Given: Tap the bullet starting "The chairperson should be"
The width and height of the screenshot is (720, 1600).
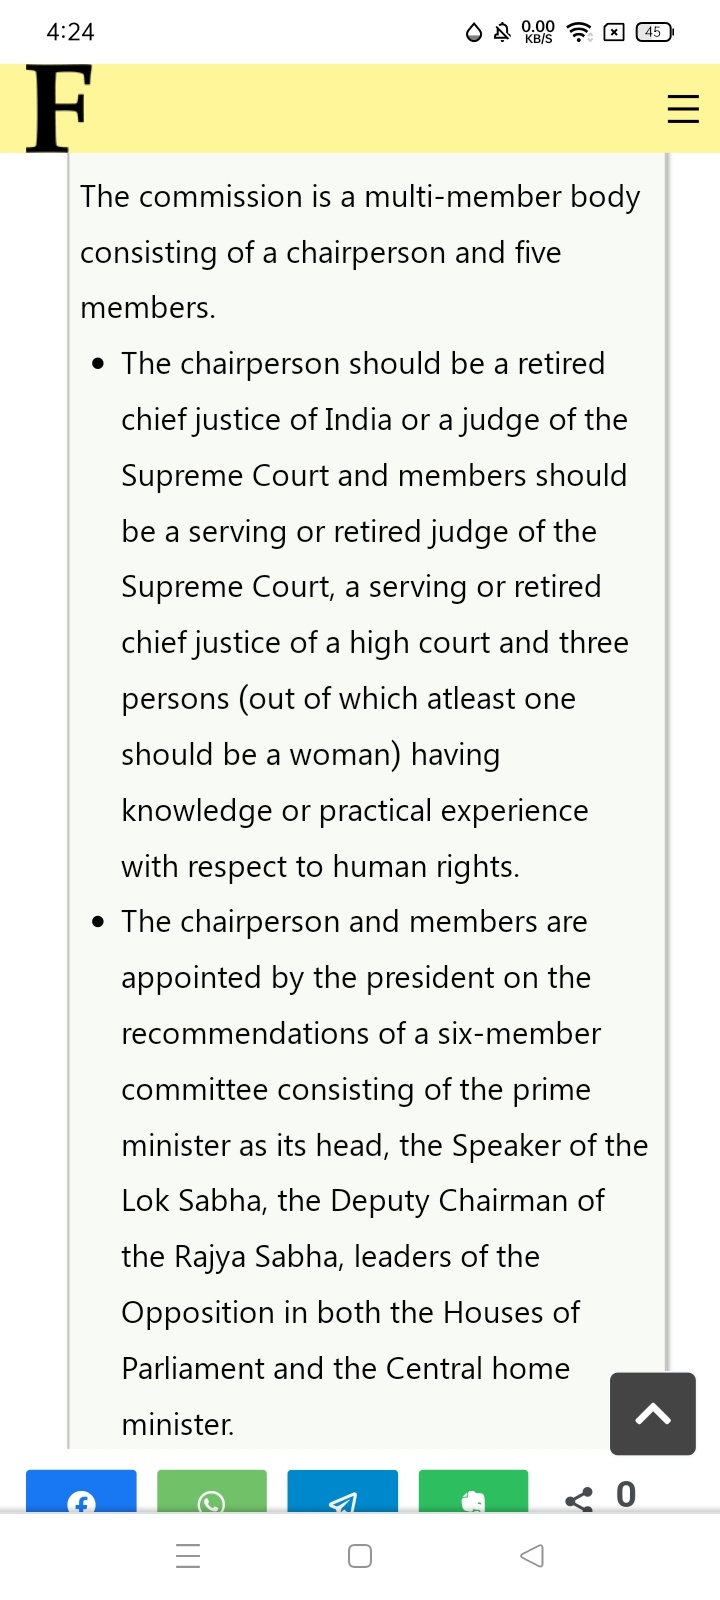Looking at the screenshot, I should 375,614.
